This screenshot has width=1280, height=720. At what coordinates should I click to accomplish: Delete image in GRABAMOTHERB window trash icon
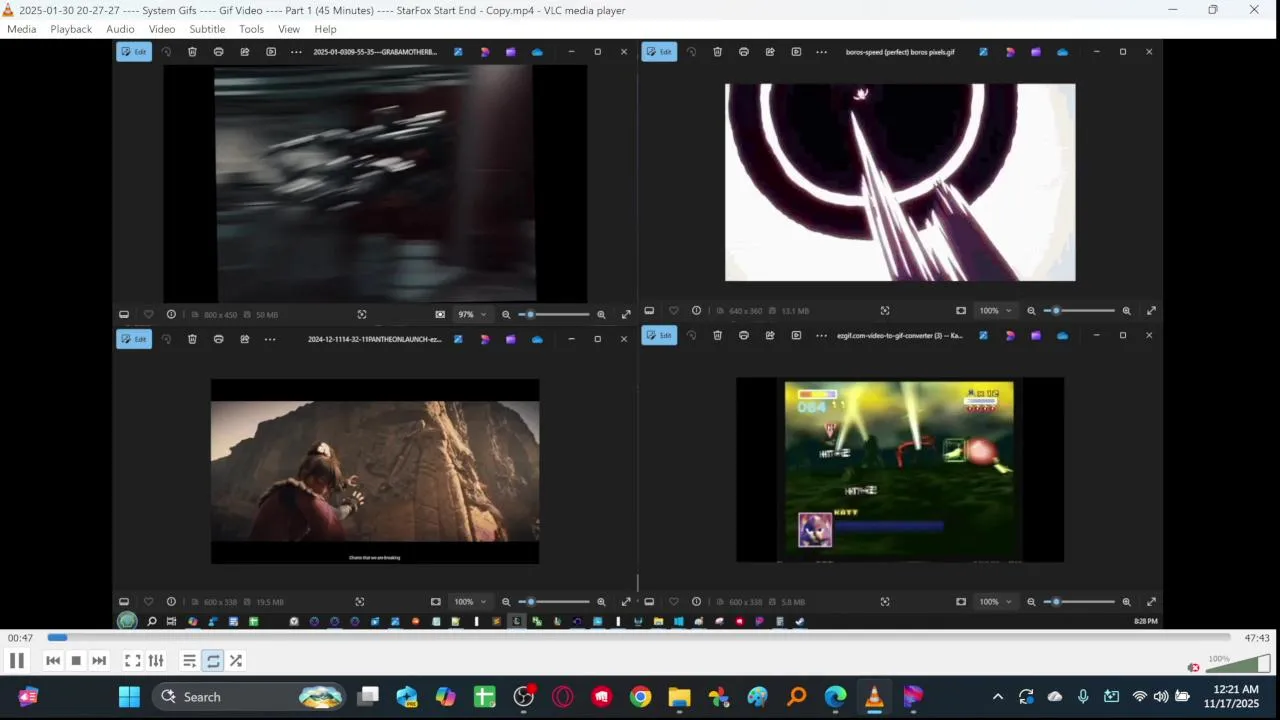(x=192, y=52)
